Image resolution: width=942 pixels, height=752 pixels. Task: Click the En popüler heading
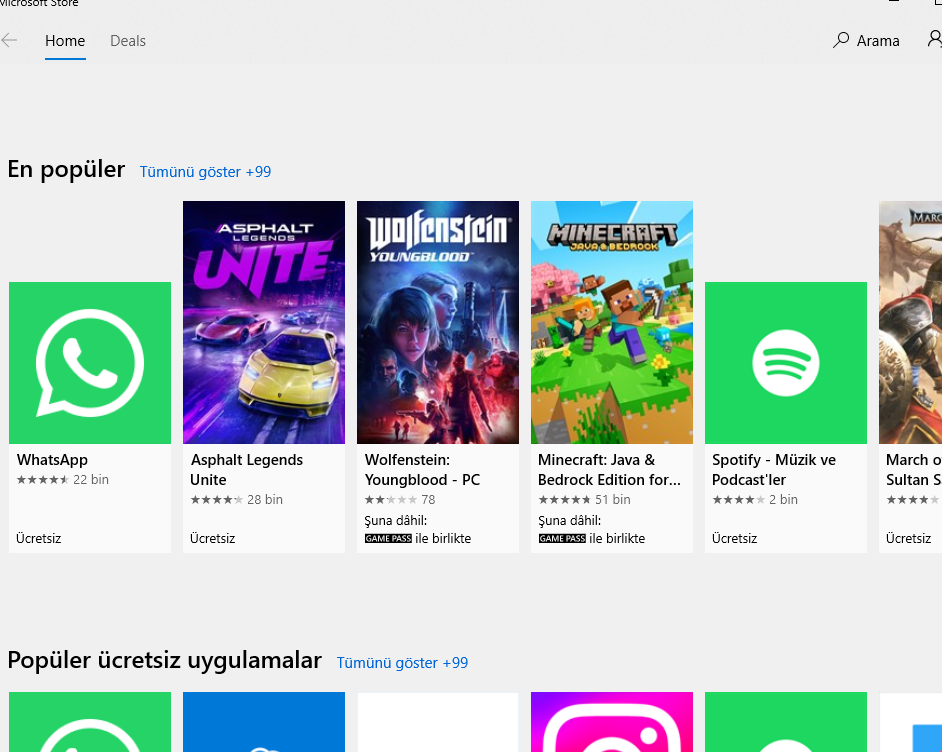[x=66, y=170]
